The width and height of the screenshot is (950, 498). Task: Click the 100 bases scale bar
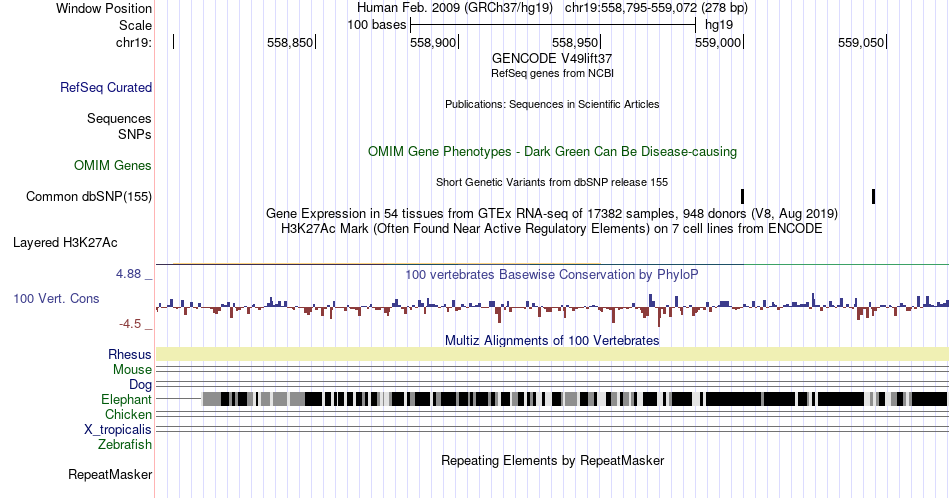(x=553, y=25)
